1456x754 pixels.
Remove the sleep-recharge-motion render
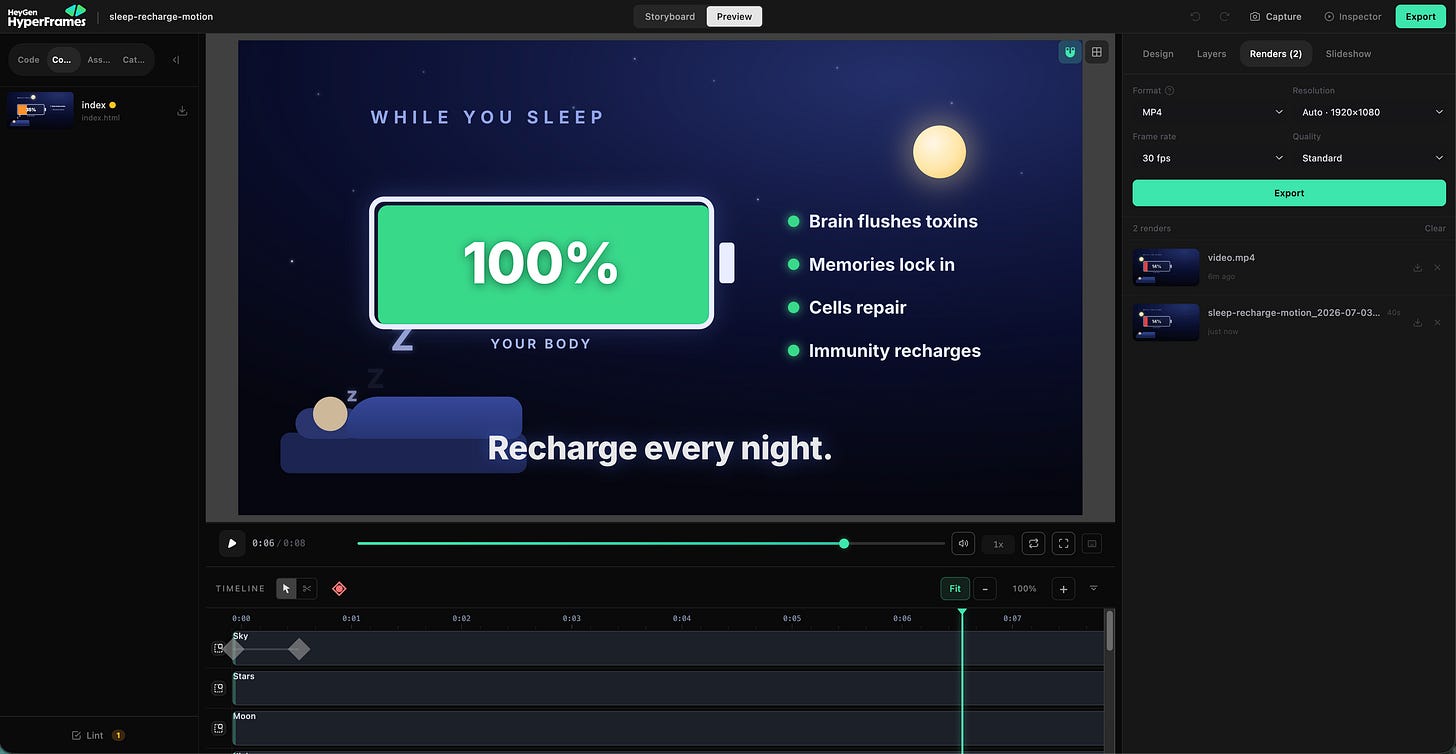click(x=1438, y=323)
